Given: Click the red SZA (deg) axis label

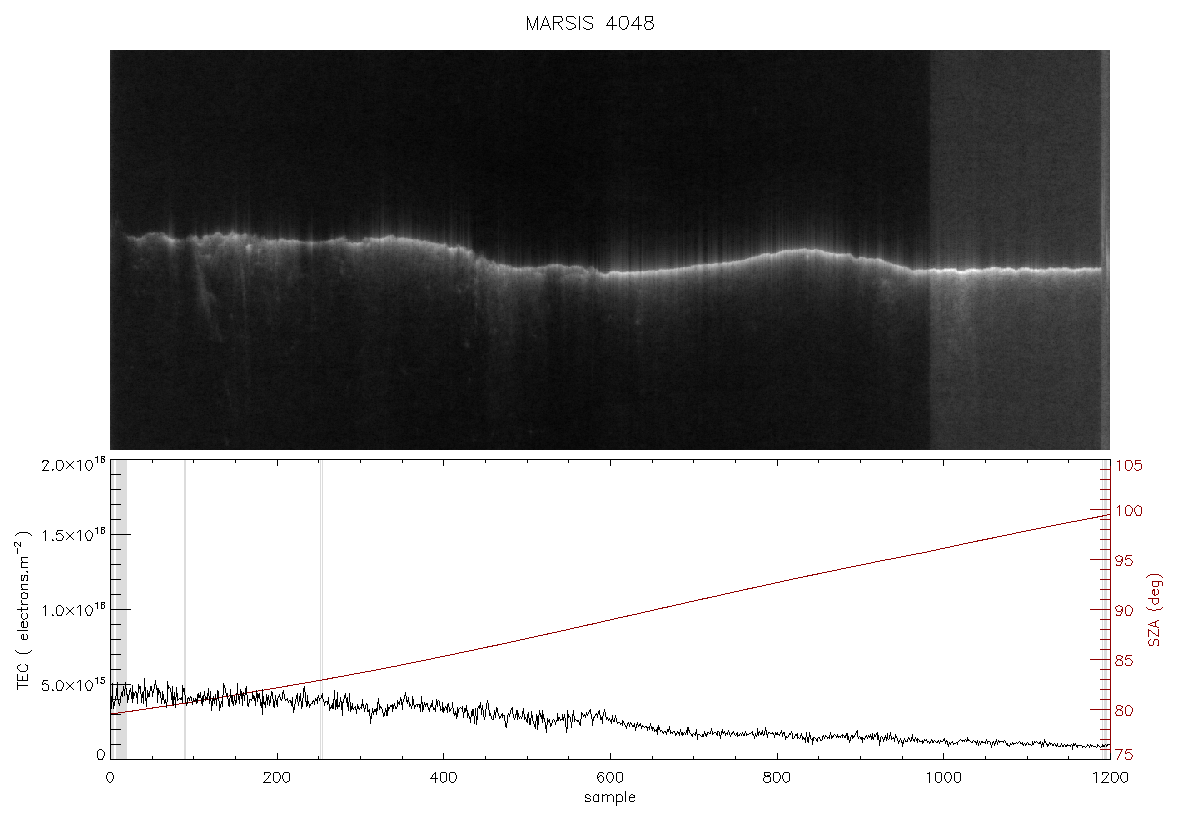Looking at the screenshot, I should pos(1154,610).
